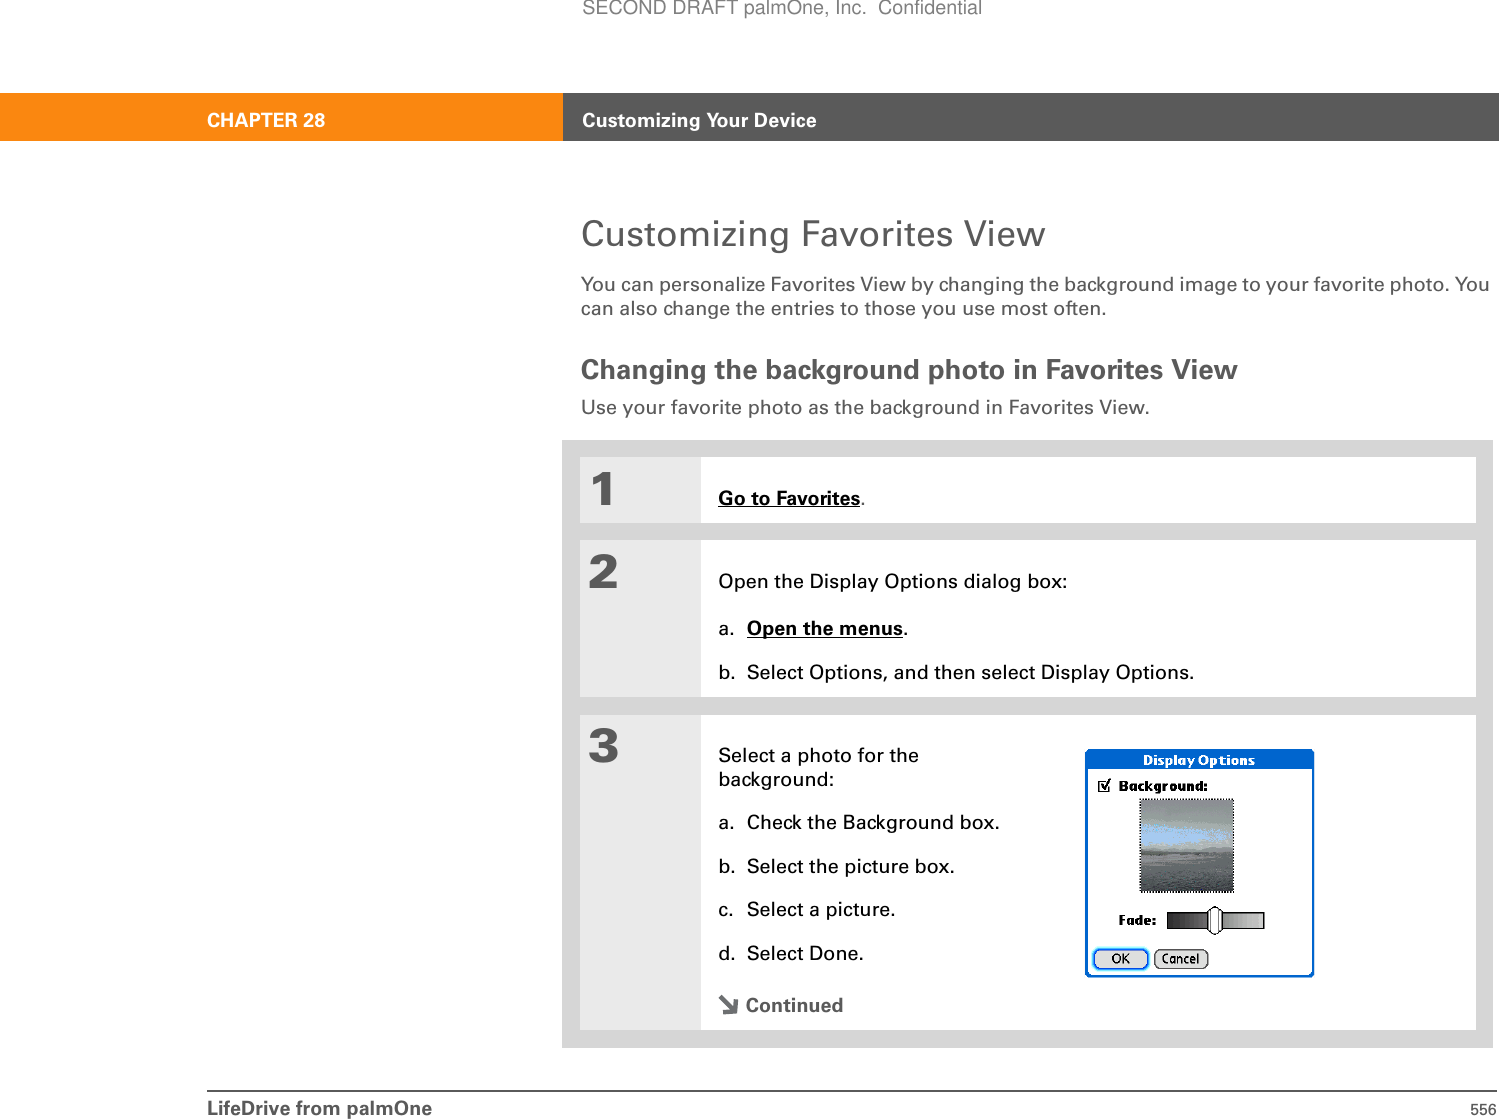
Task: Check the Background checkbox in Display Options
Action: tap(1104, 786)
